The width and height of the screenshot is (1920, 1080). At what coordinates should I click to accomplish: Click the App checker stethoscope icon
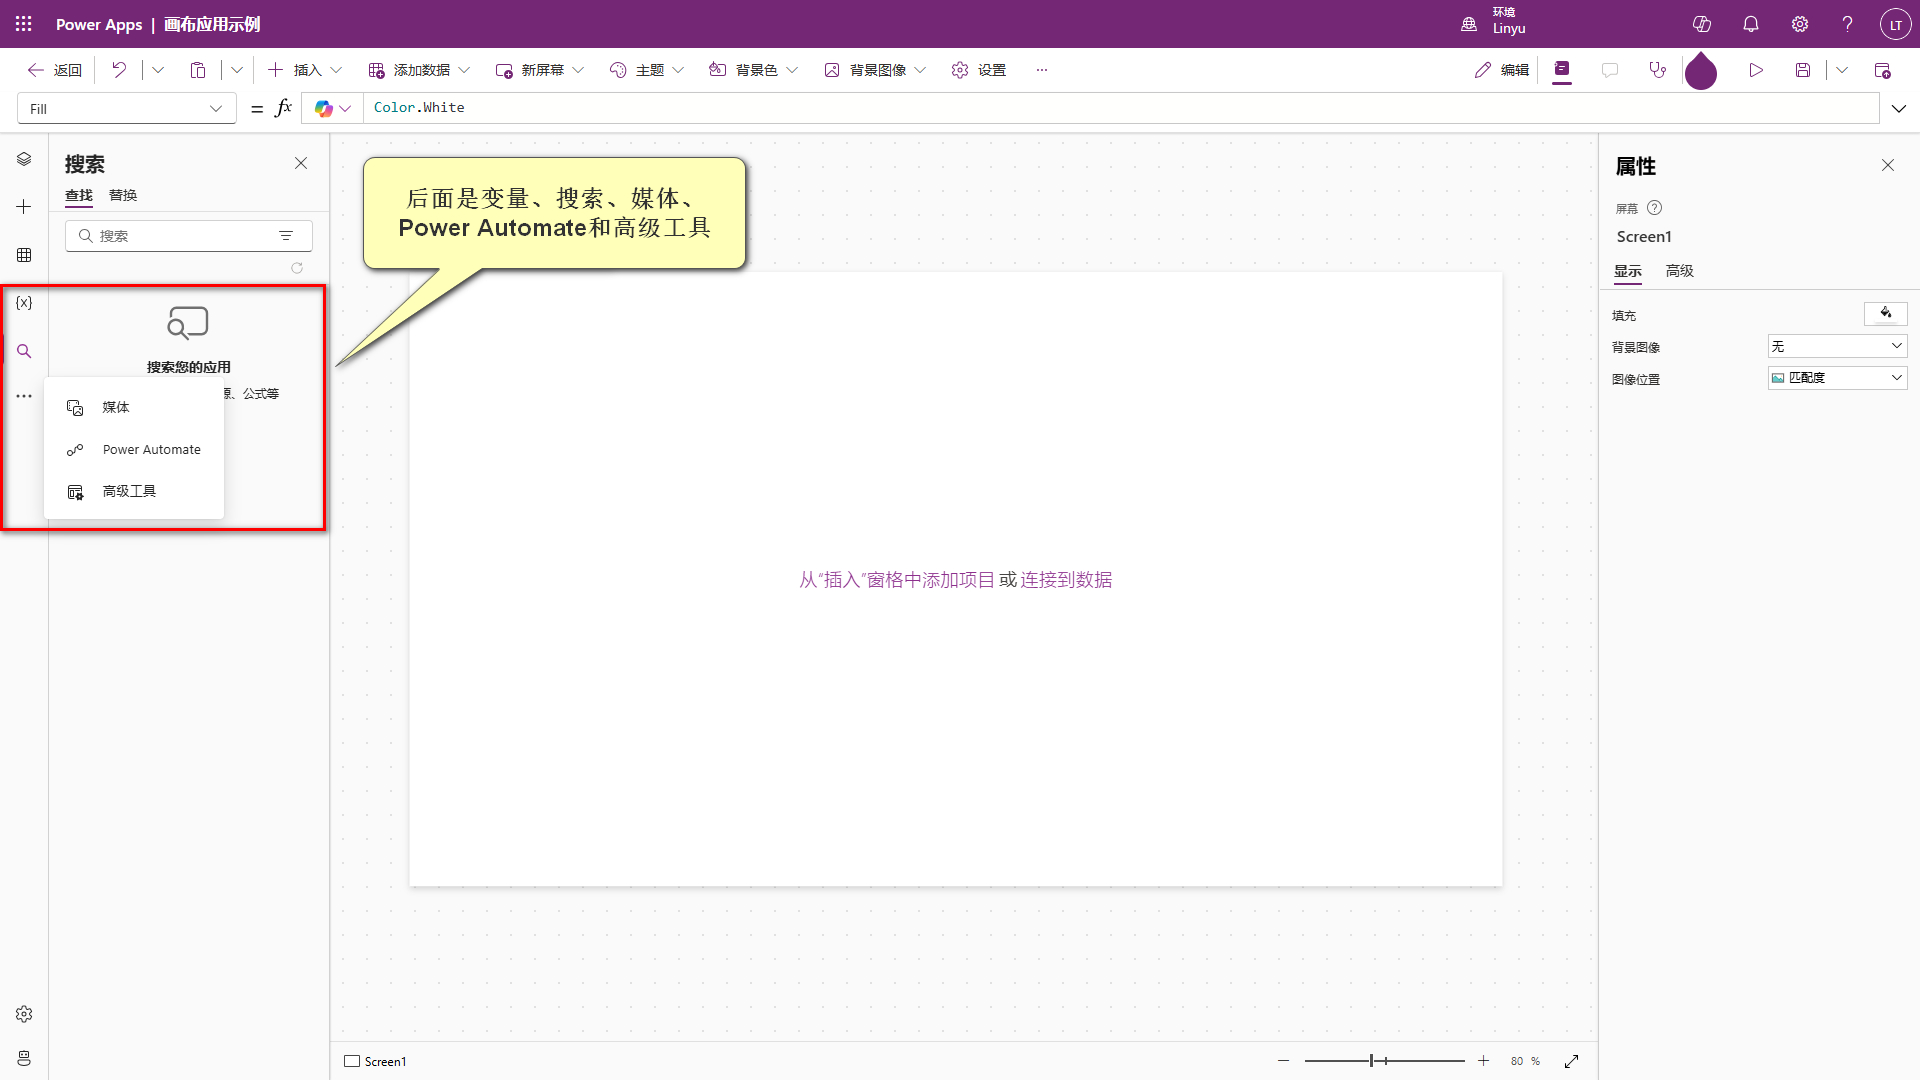click(1658, 70)
